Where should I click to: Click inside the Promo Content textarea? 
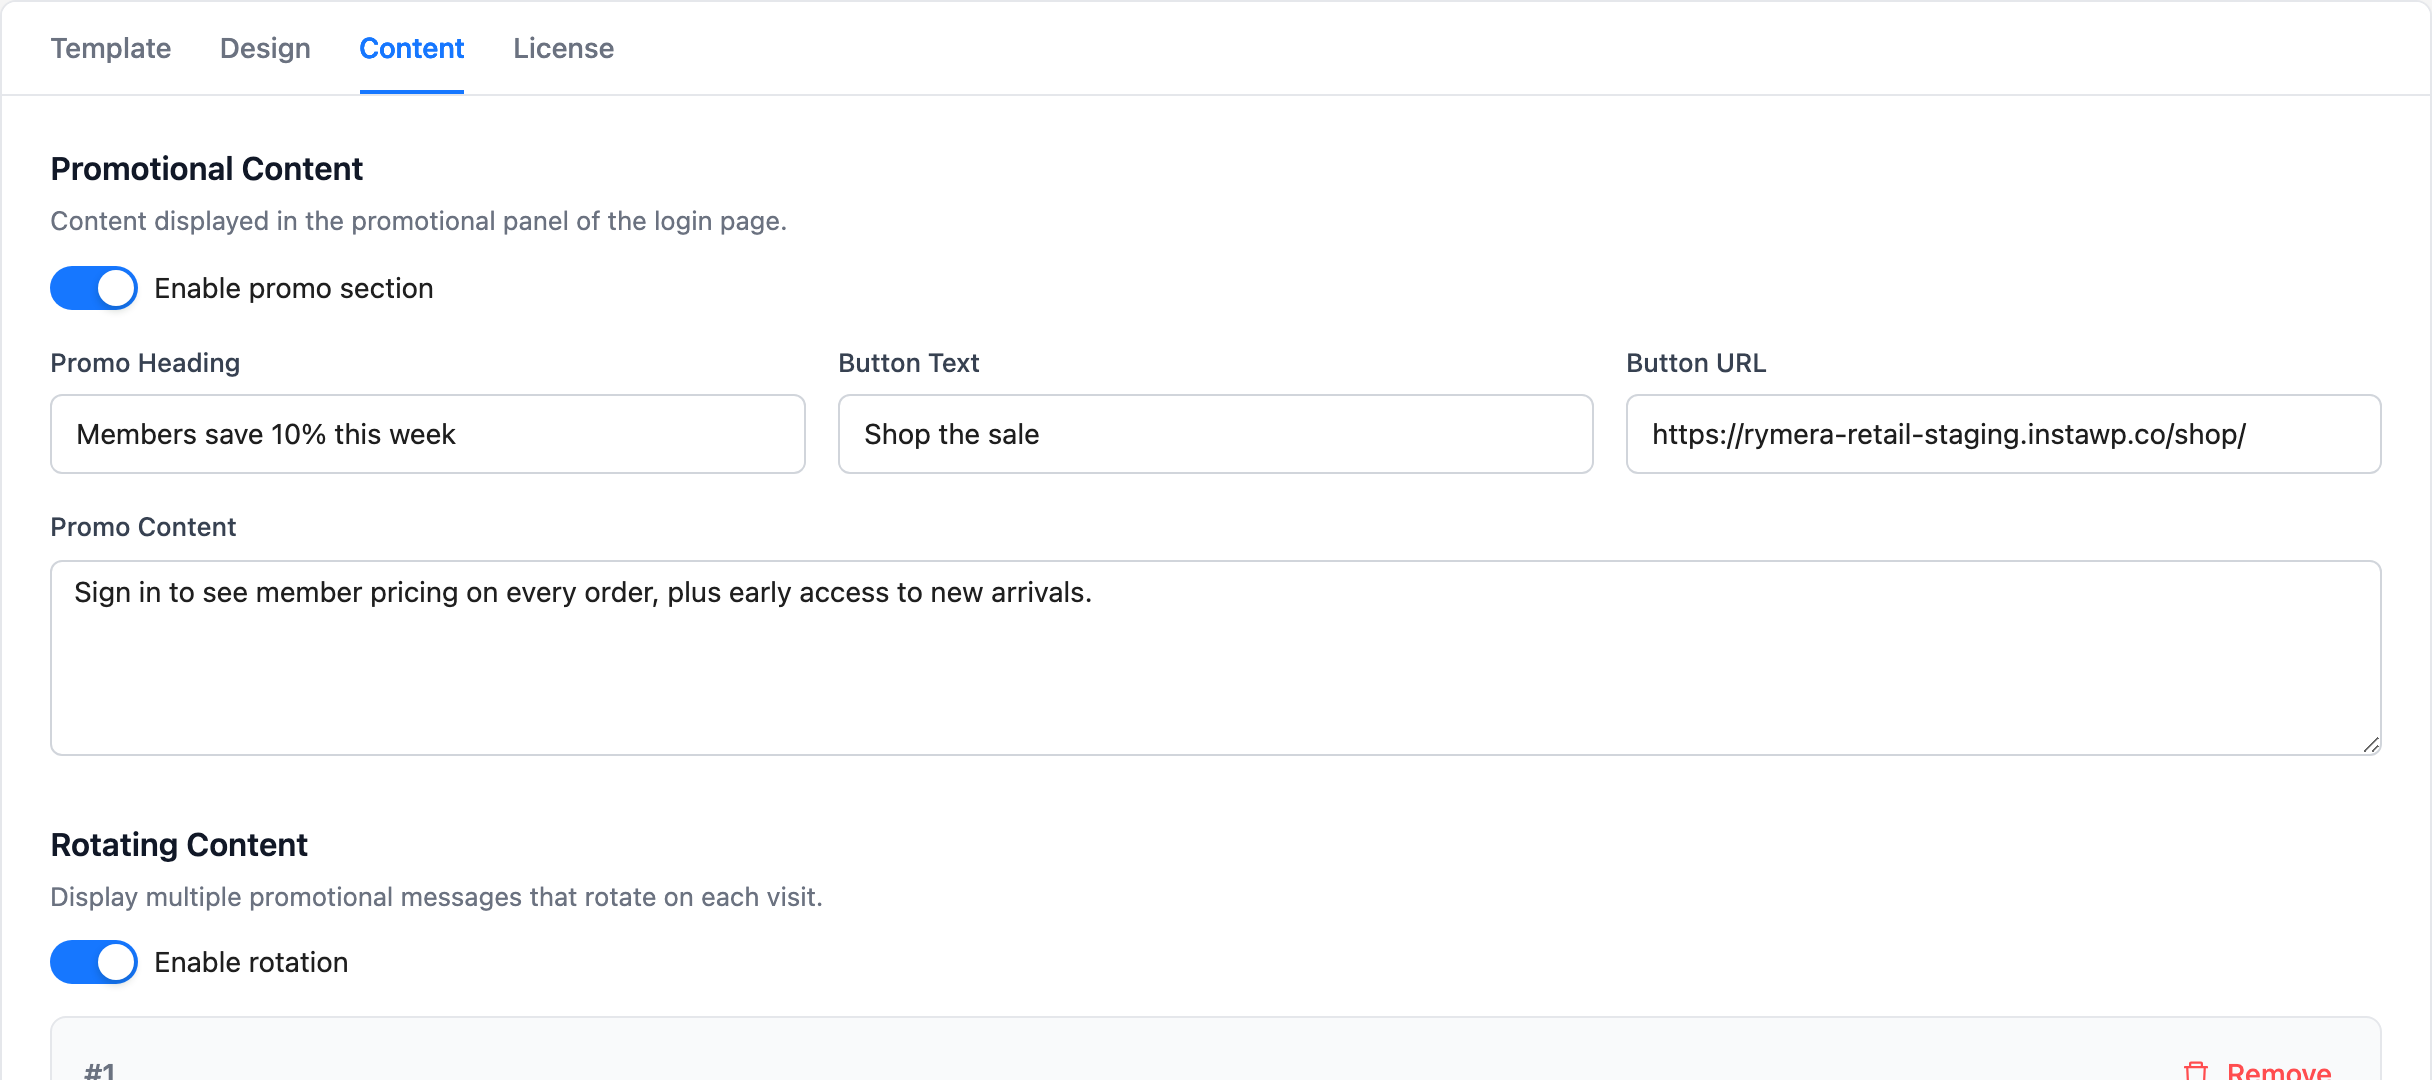pyautogui.click(x=1216, y=658)
